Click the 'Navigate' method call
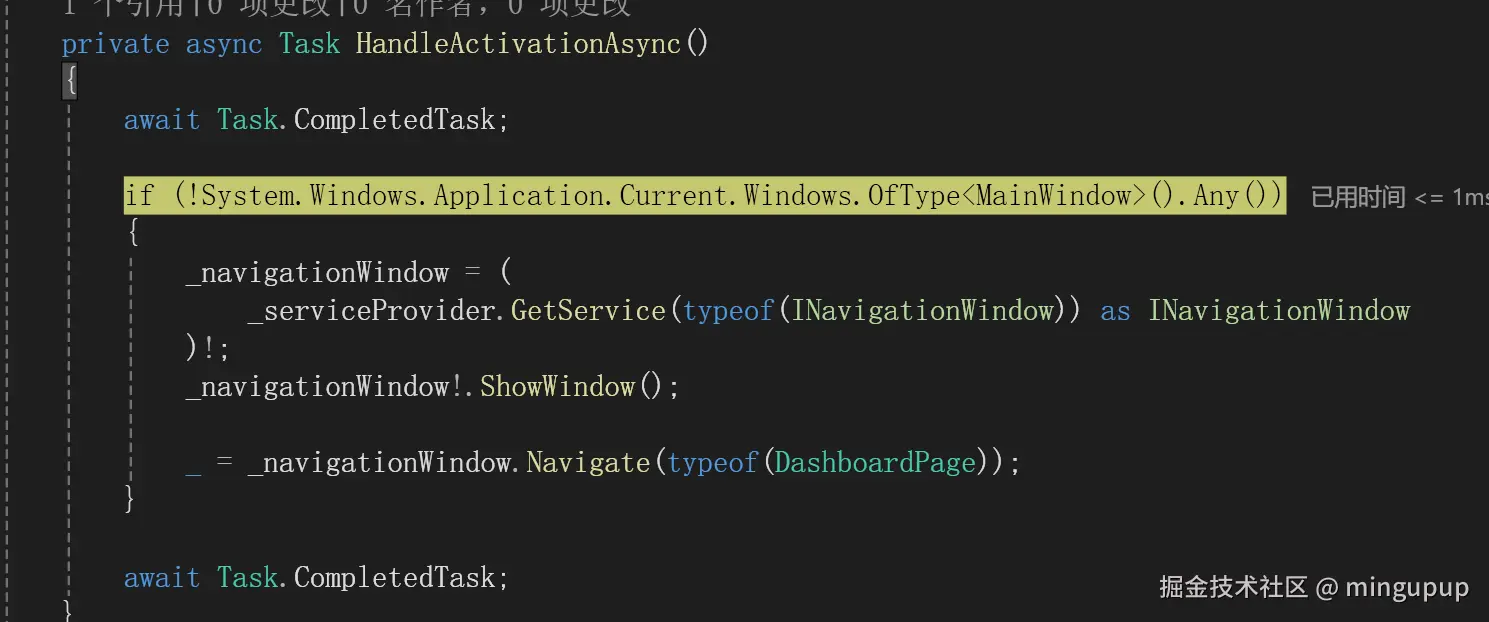The width and height of the screenshot is (1489, 622). click(588, 463)
